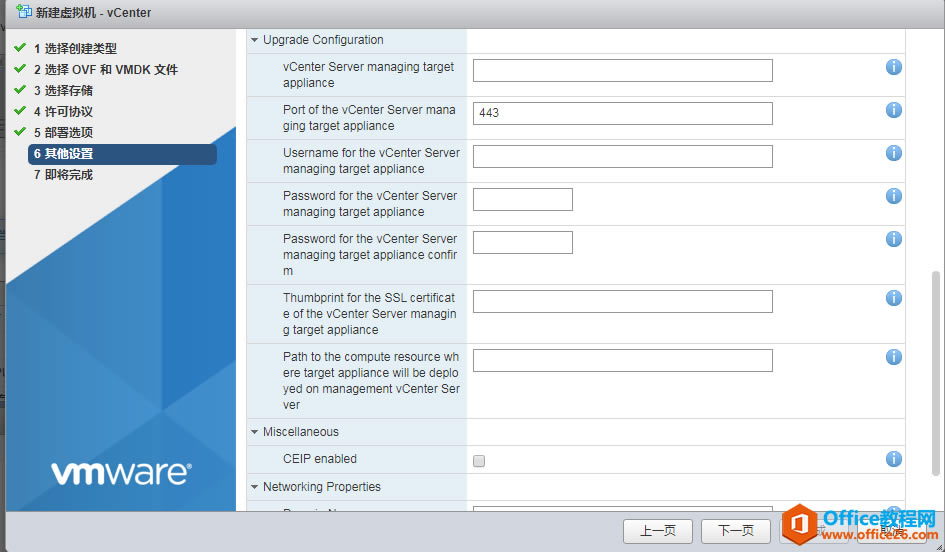Image resolution: width=945 pixels, height=552 pixels.
Task: Enable the CEIP enabled checkbox
Action: 479,461
